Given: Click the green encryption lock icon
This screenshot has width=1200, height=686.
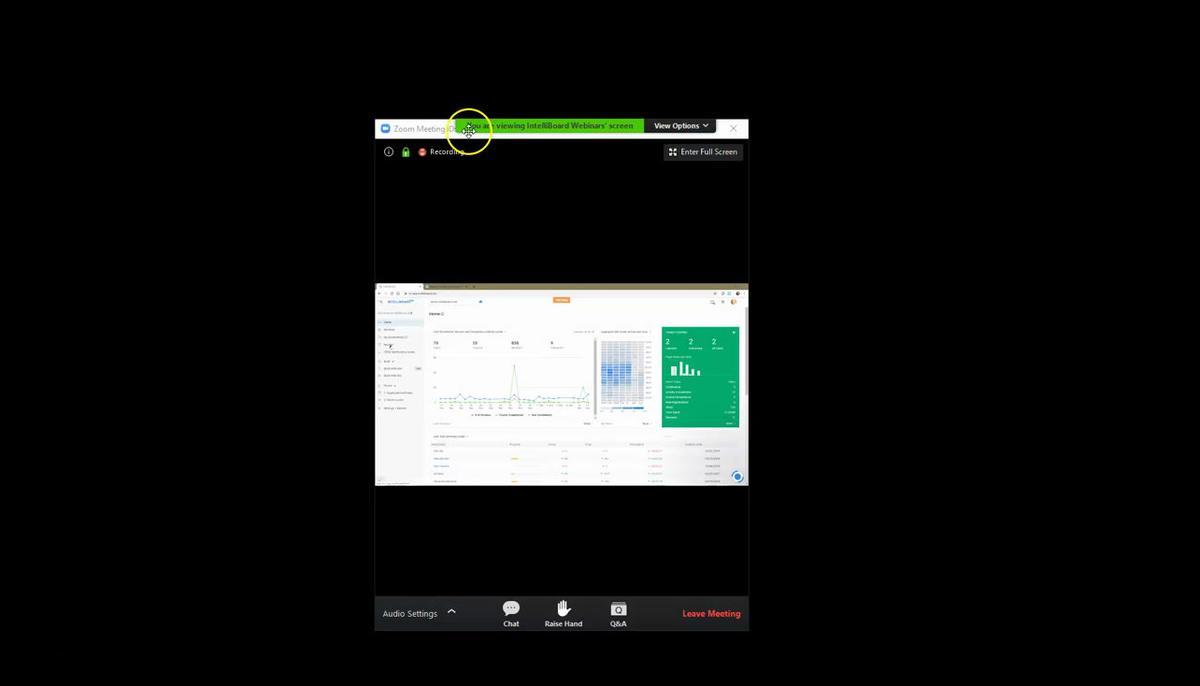Looking at the screenshot, I should tap(405, 152).
